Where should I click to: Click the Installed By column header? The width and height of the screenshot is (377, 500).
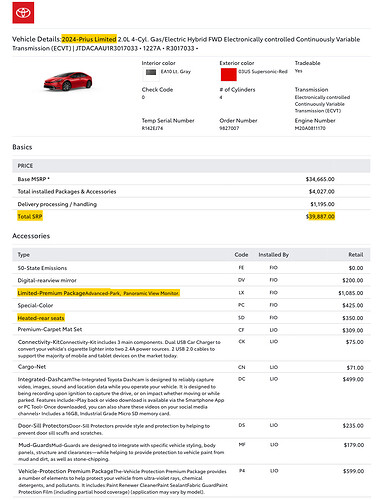(273, 255)
